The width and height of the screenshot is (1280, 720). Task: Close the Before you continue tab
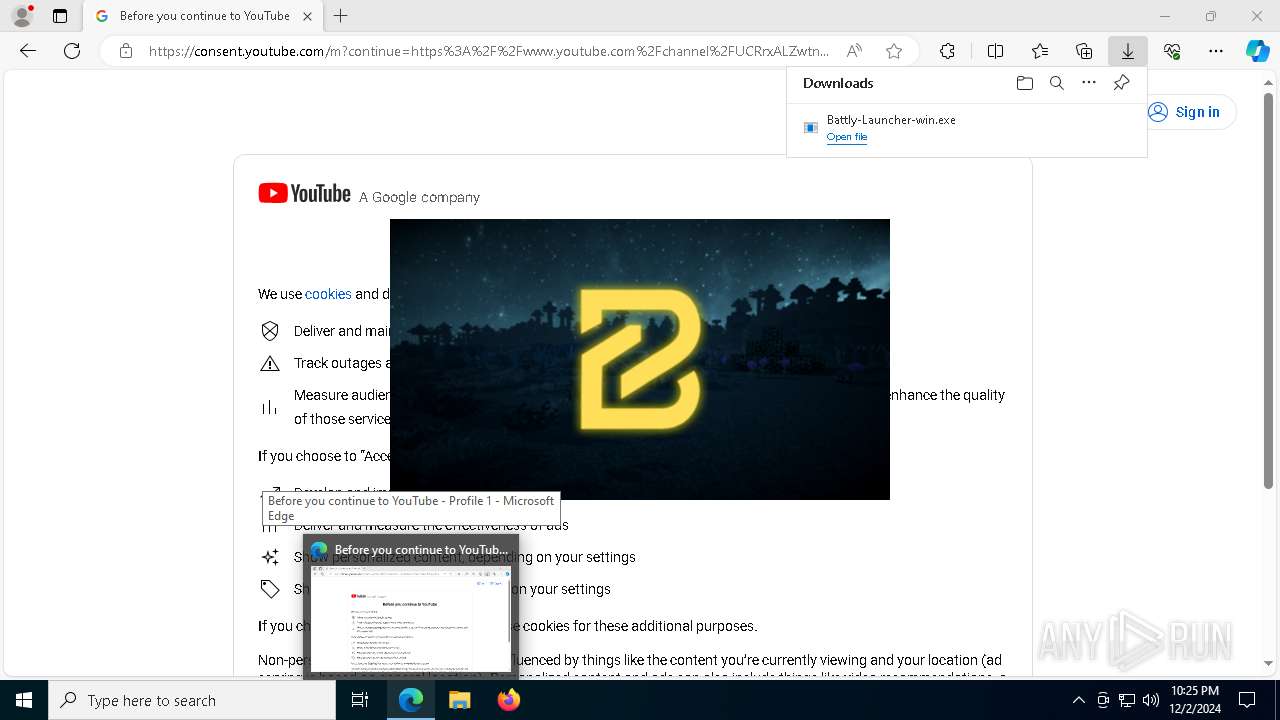tap(307, 16)
